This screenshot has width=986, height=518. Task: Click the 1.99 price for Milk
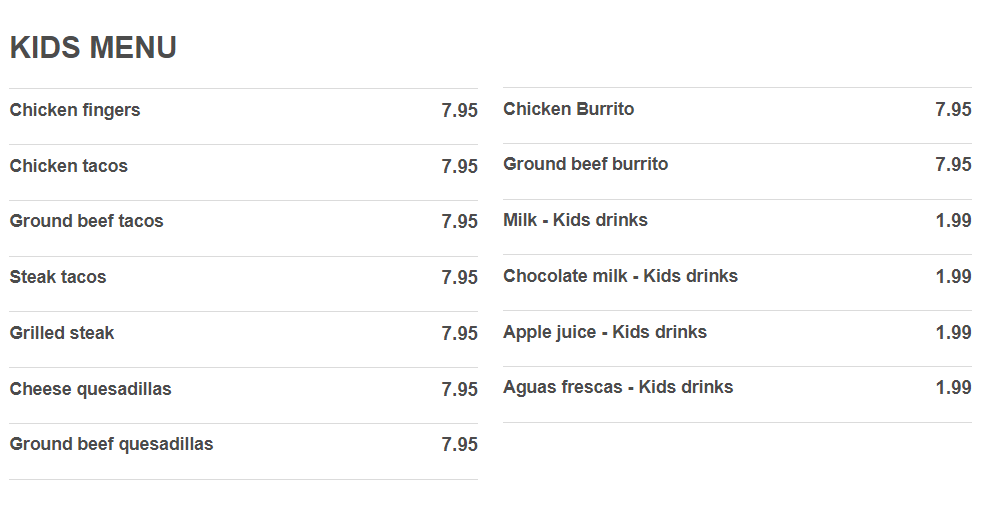point(953,221)
